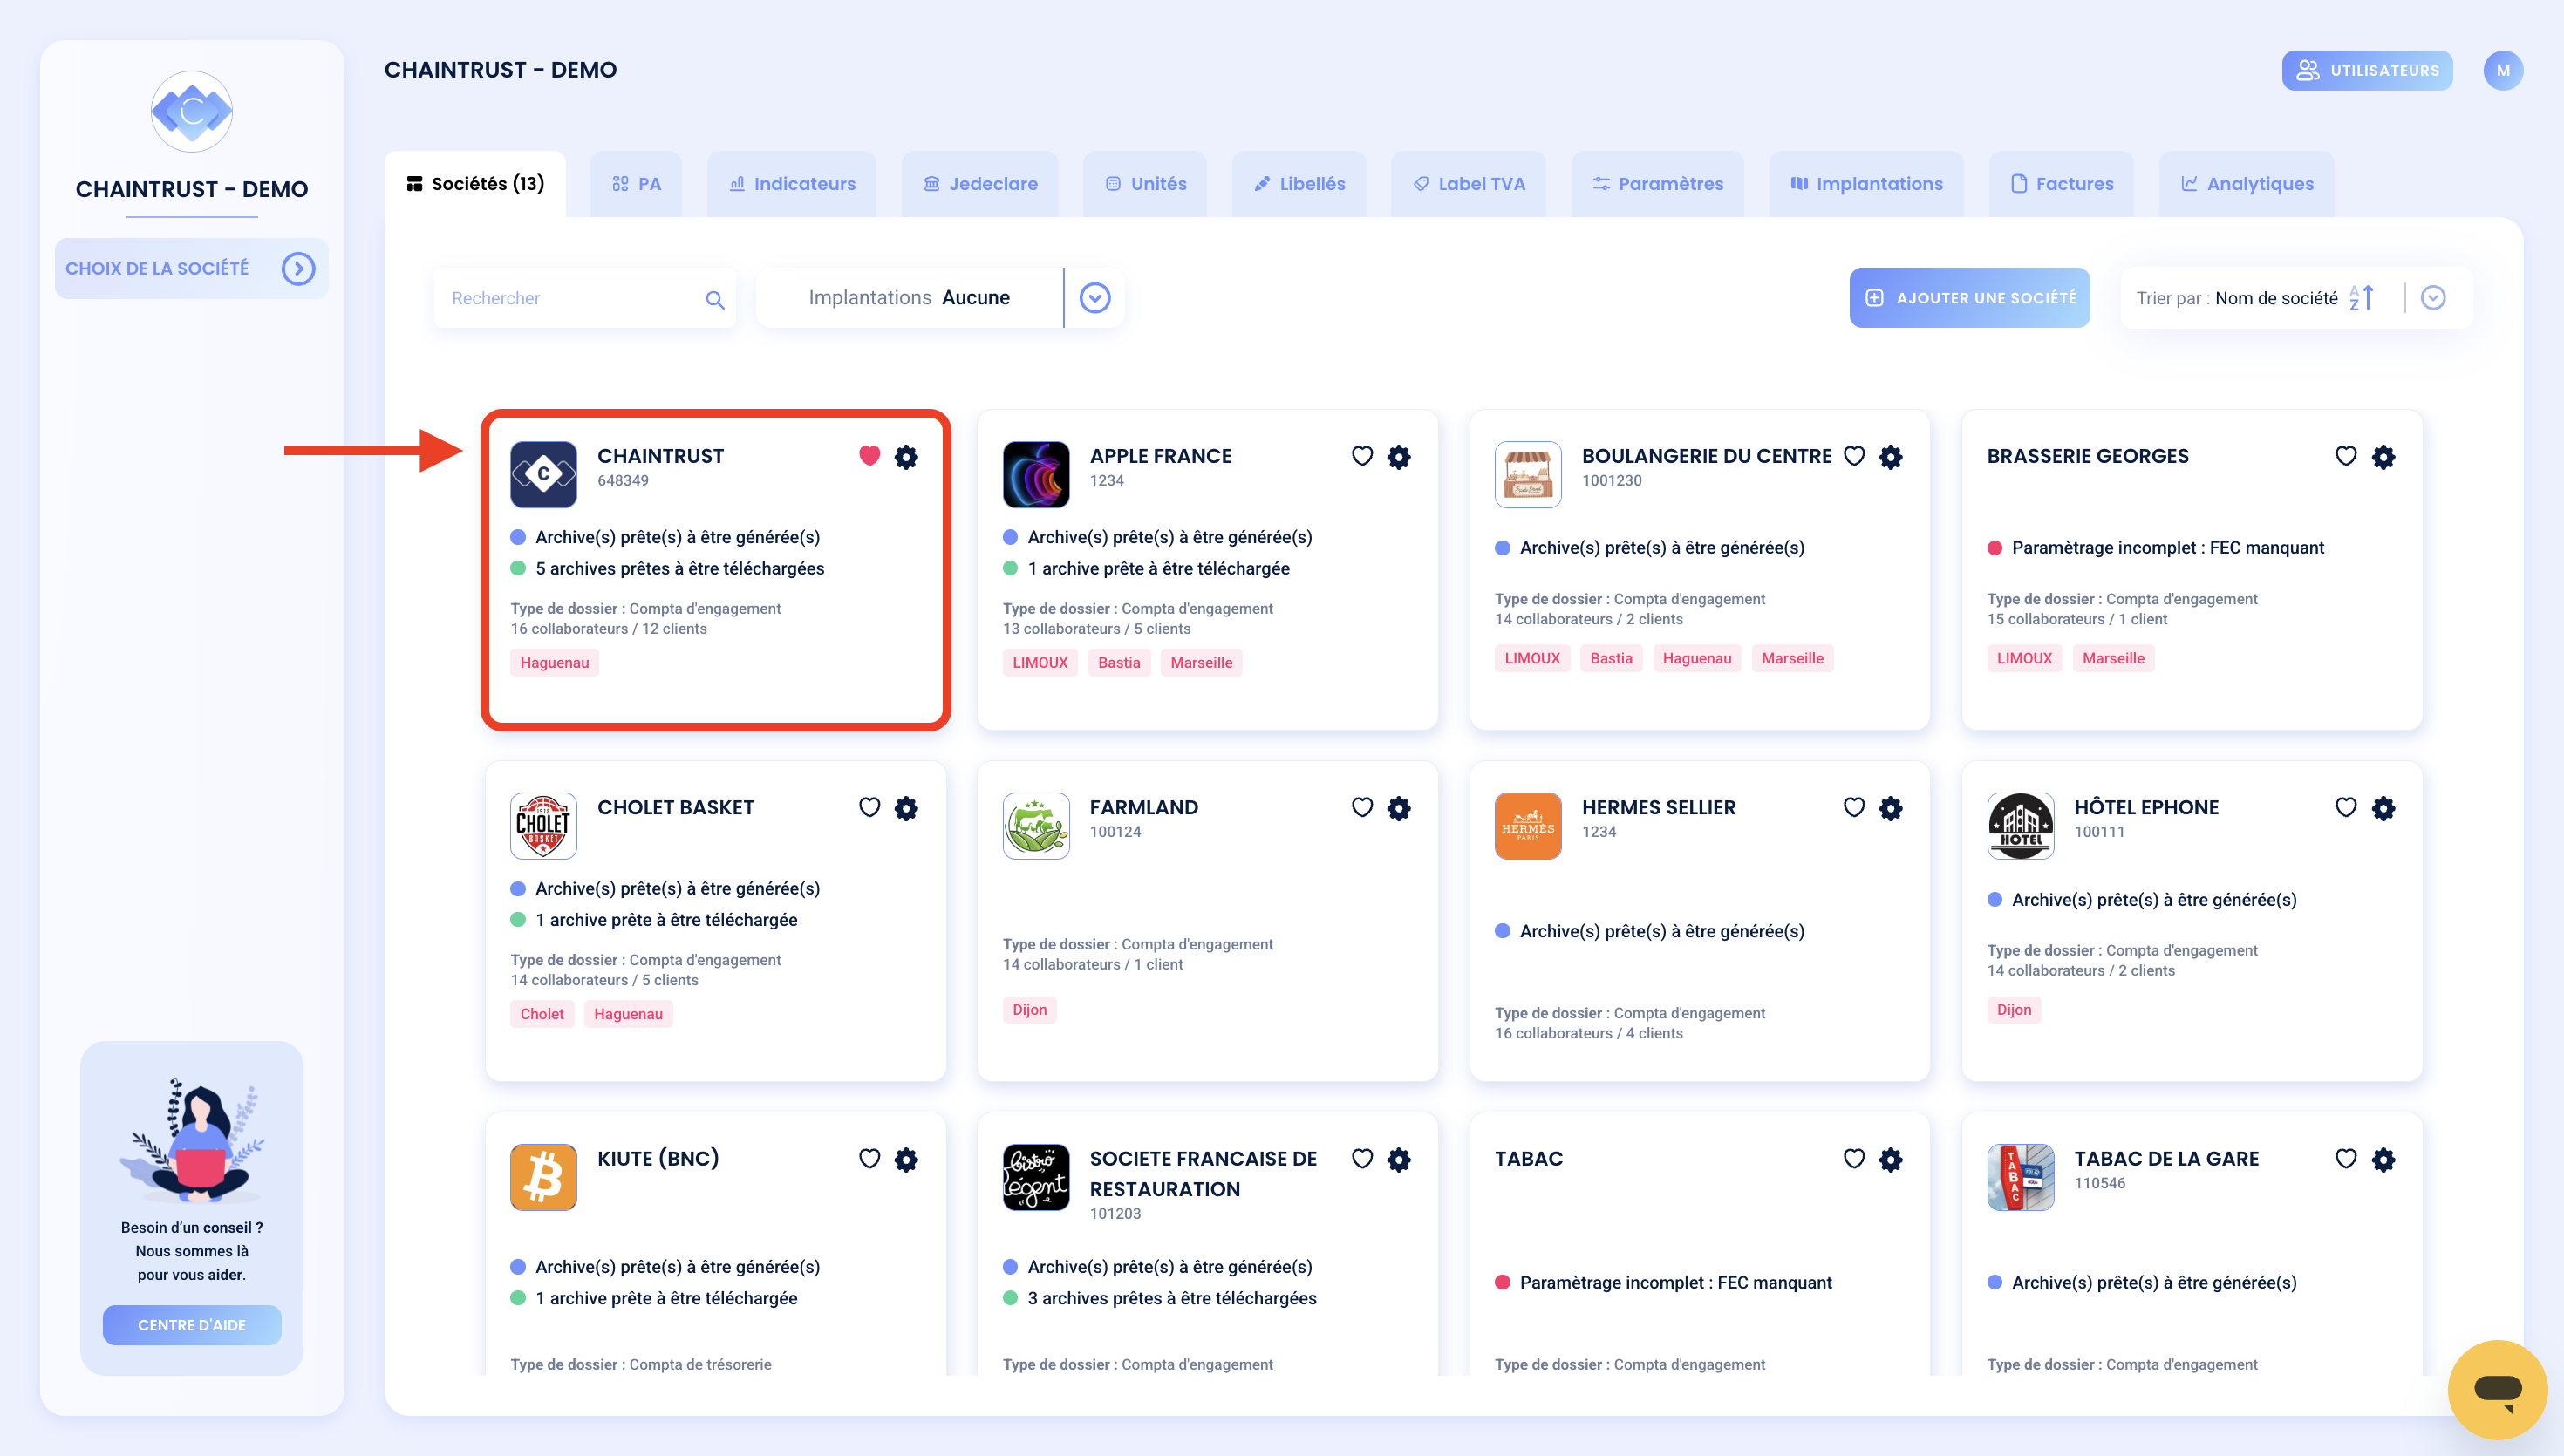Expand the Implantations filter dropdown arrow
This screenshot has height=1456, width=2564.
1095,298
